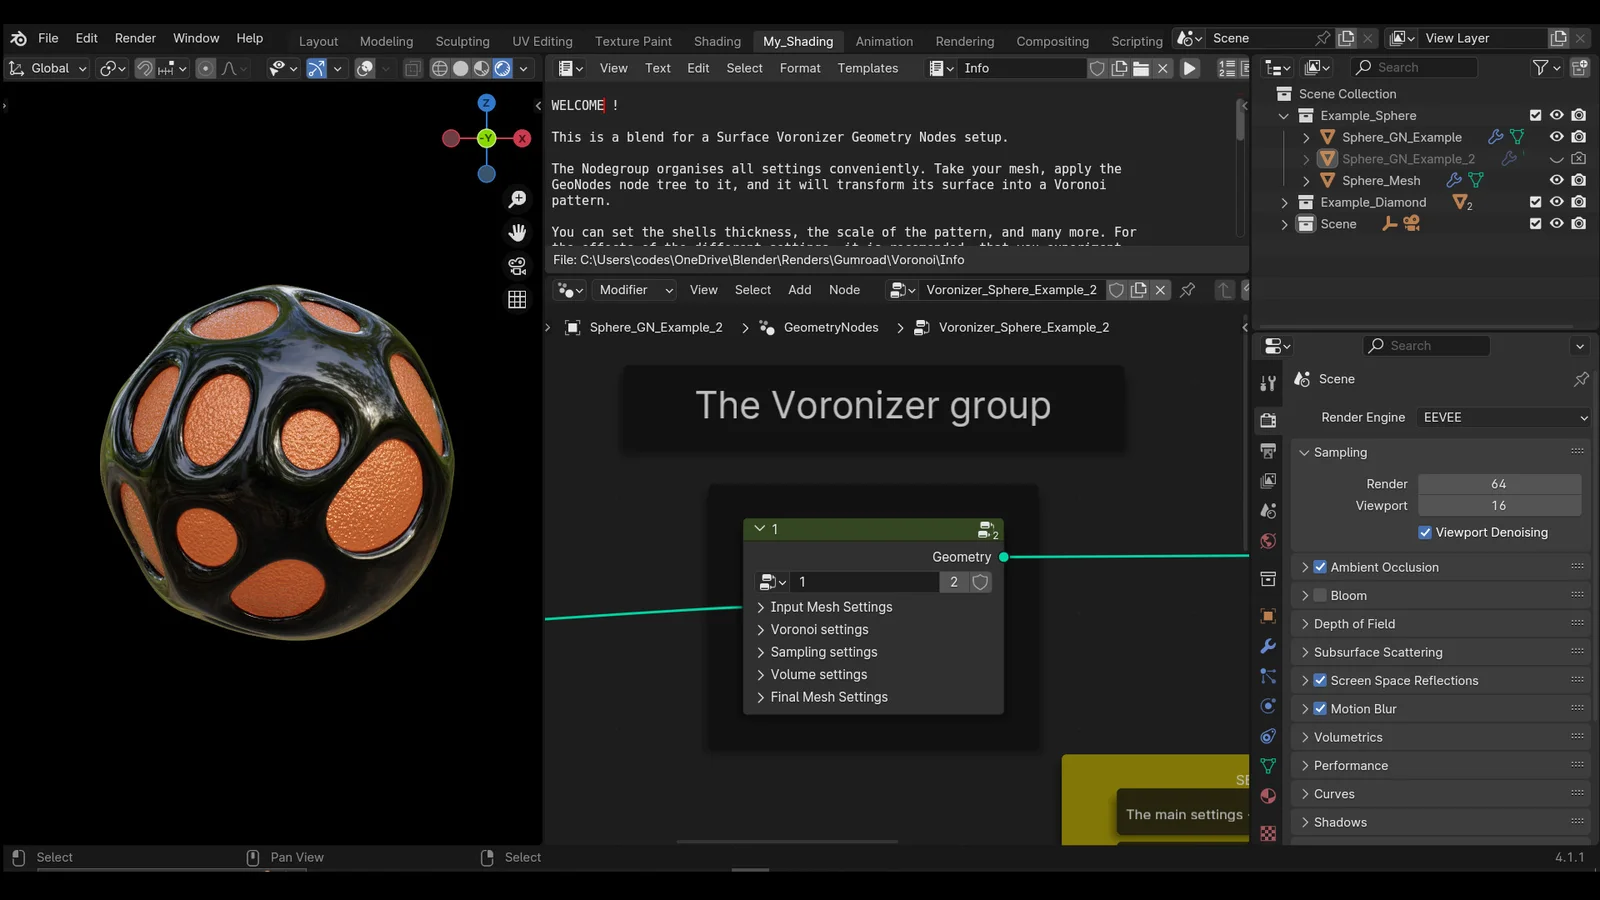Click GeometryNodes in the breadcrumb path
Screen dimensions: 1600x900
(830, 327)
